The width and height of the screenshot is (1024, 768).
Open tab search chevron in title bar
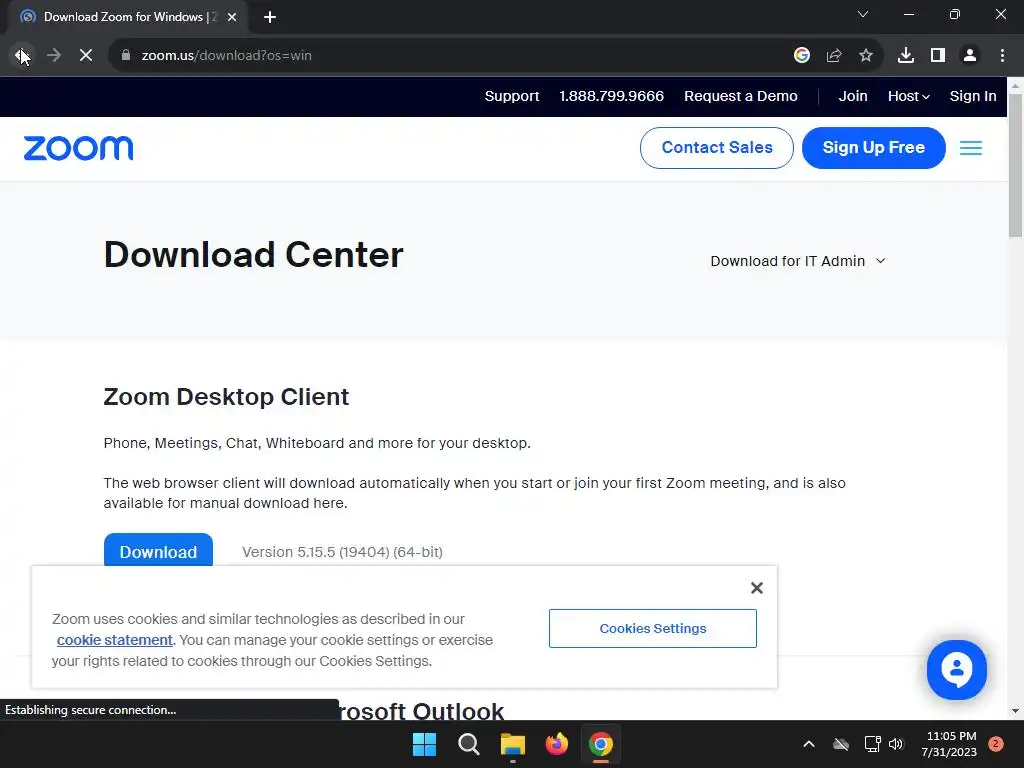click(x=863, y=14)
